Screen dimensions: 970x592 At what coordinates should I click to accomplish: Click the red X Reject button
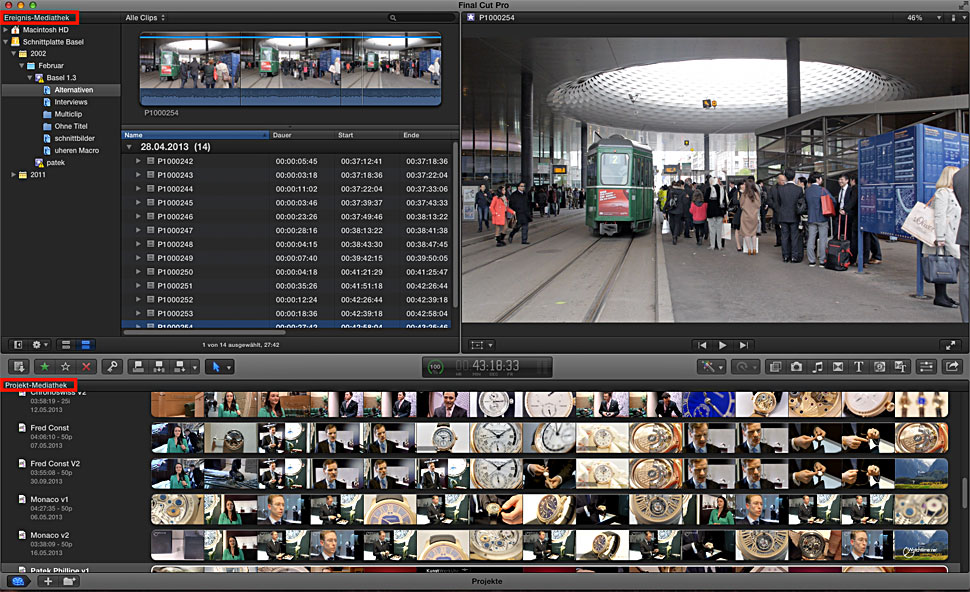pos(86,367)
